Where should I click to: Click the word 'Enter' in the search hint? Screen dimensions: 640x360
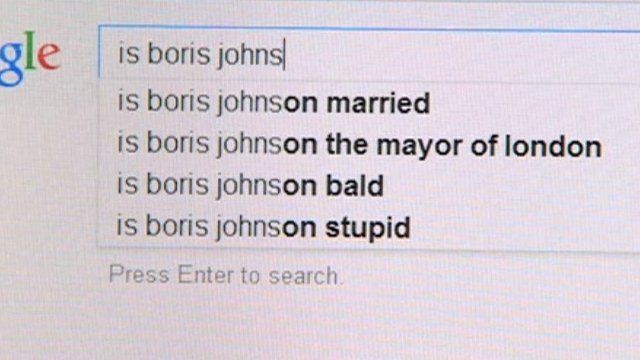pyautogui.click(x=206, y=274)
